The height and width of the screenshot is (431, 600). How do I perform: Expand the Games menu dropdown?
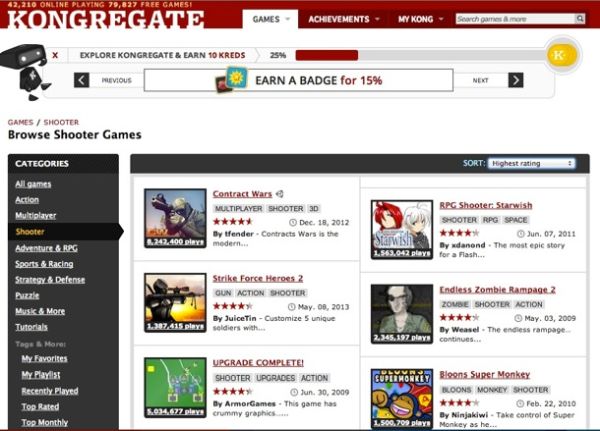[270, 19]
